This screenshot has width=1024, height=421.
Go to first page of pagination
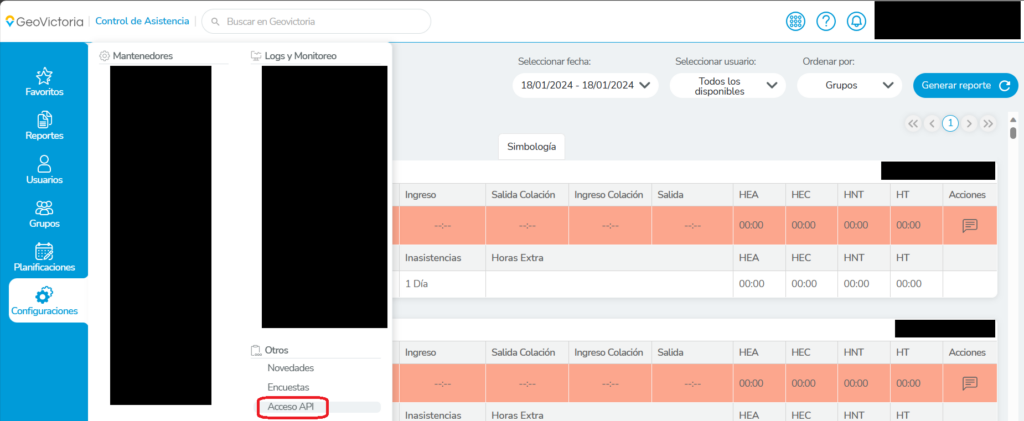pyautogui.click(x=913, y=123)
